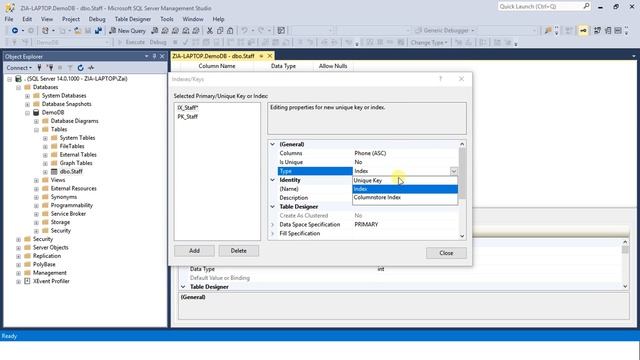The image size is (640, 360).
Task: Click the property grid scroll down arrow
Action: click(462, 236)
